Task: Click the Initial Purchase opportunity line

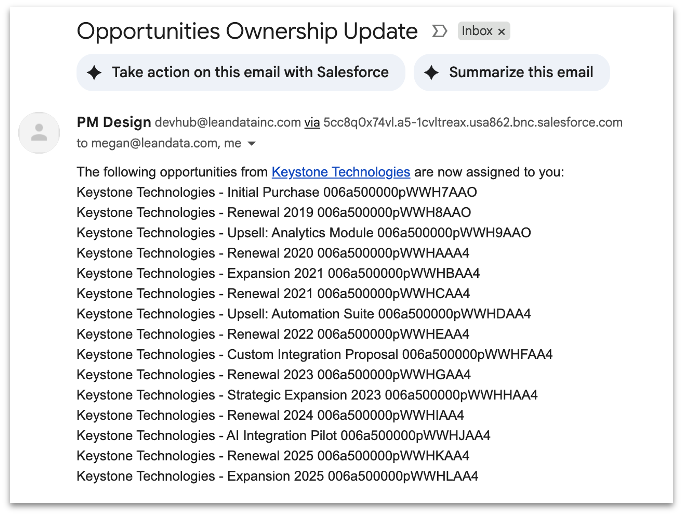Action: tap(277, 192)
